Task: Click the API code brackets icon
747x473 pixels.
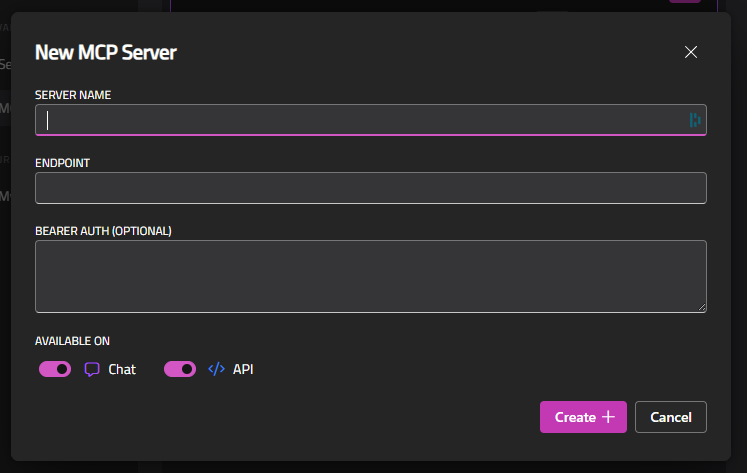Action: click(x=216, y=369)
